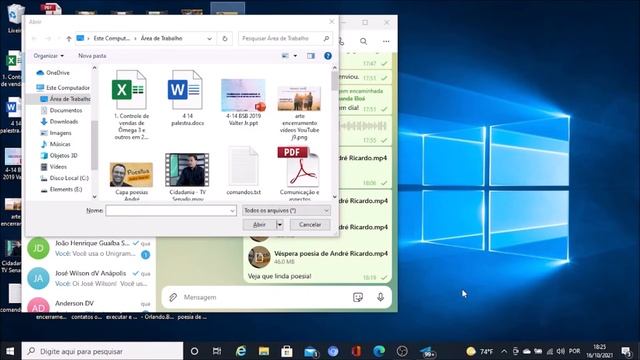
Task: Open chat with João Henrique Gualba
Action: [89, 248]
